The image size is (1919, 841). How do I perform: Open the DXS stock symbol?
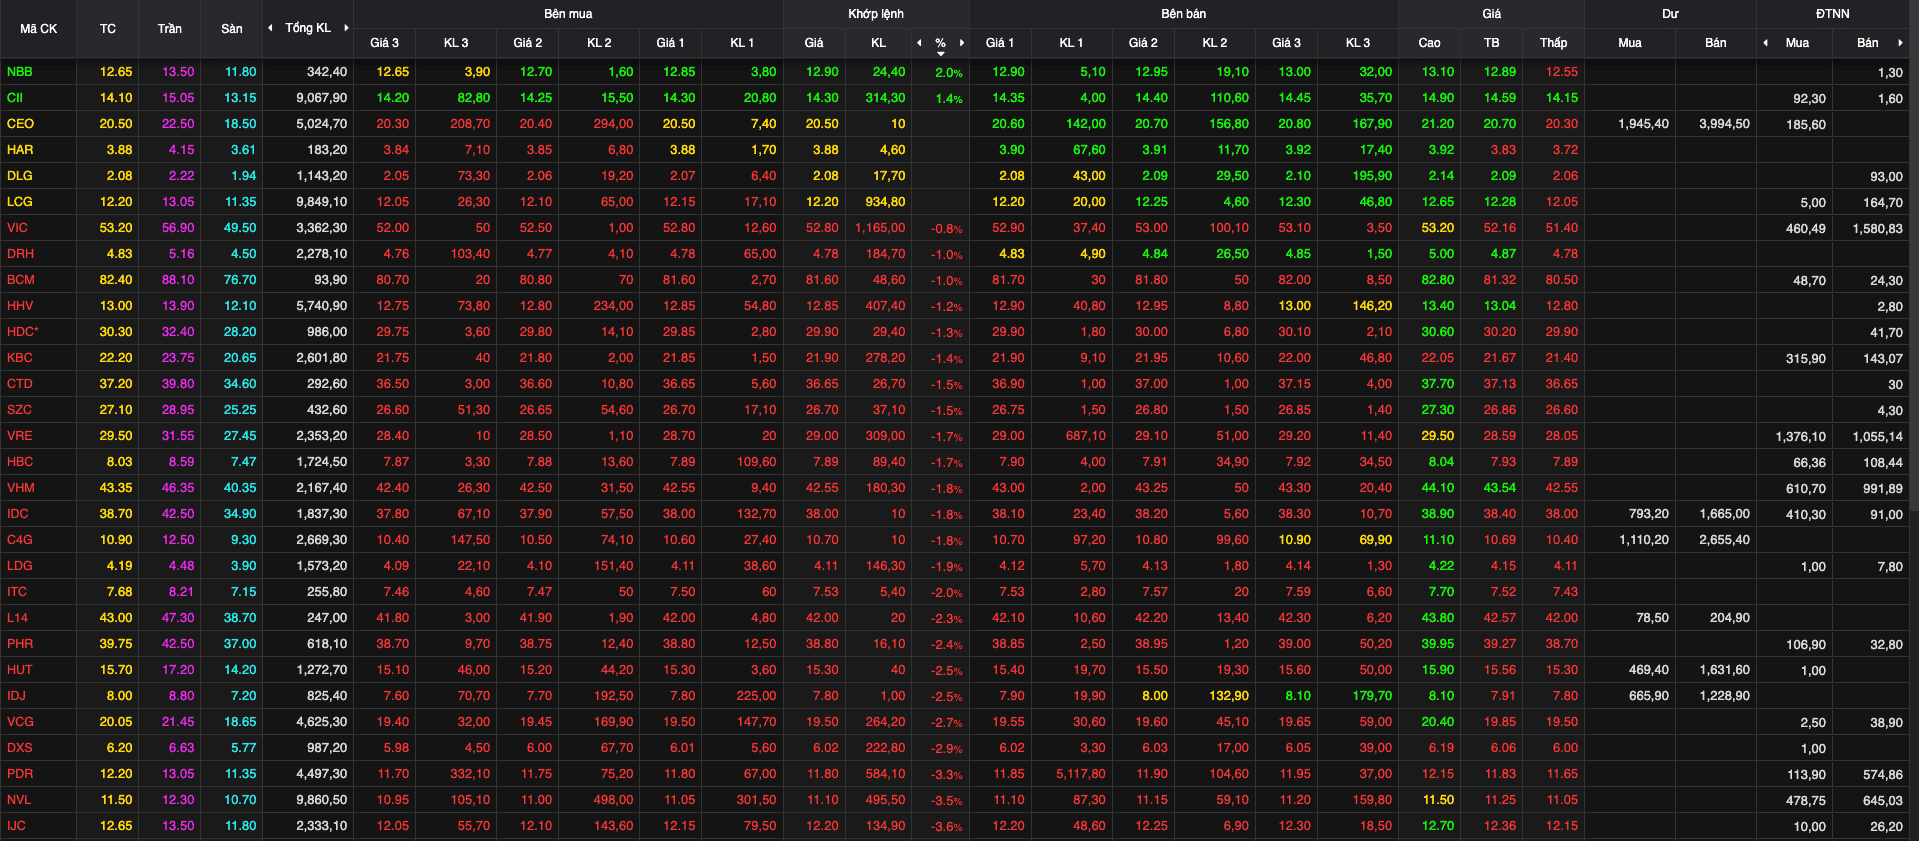click(20, 748)
